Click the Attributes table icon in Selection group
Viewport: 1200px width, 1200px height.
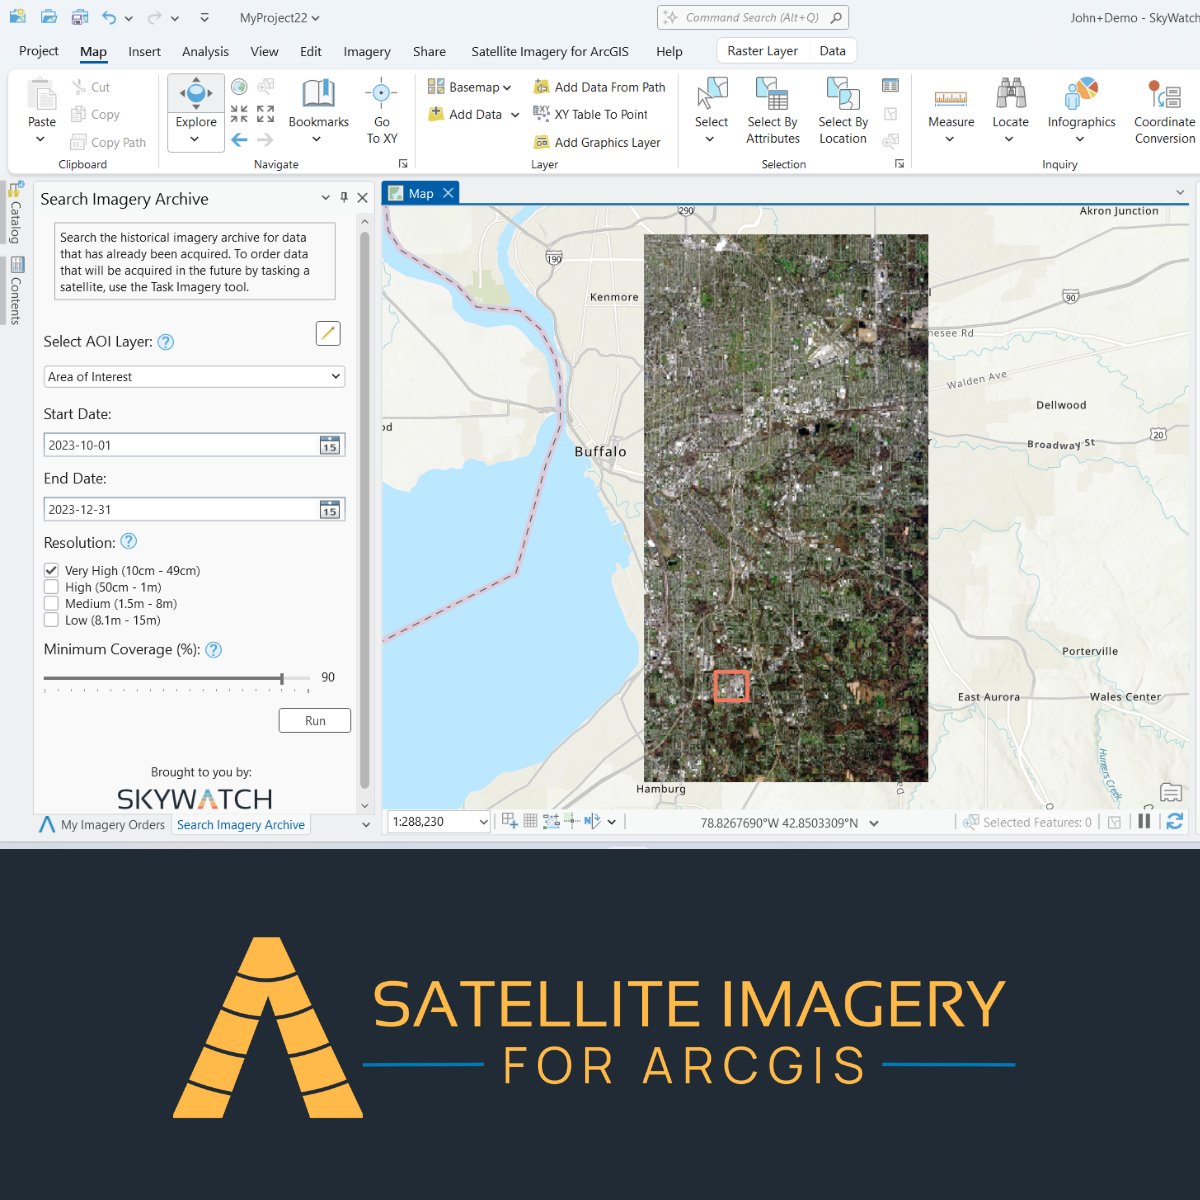coord(890,86)
